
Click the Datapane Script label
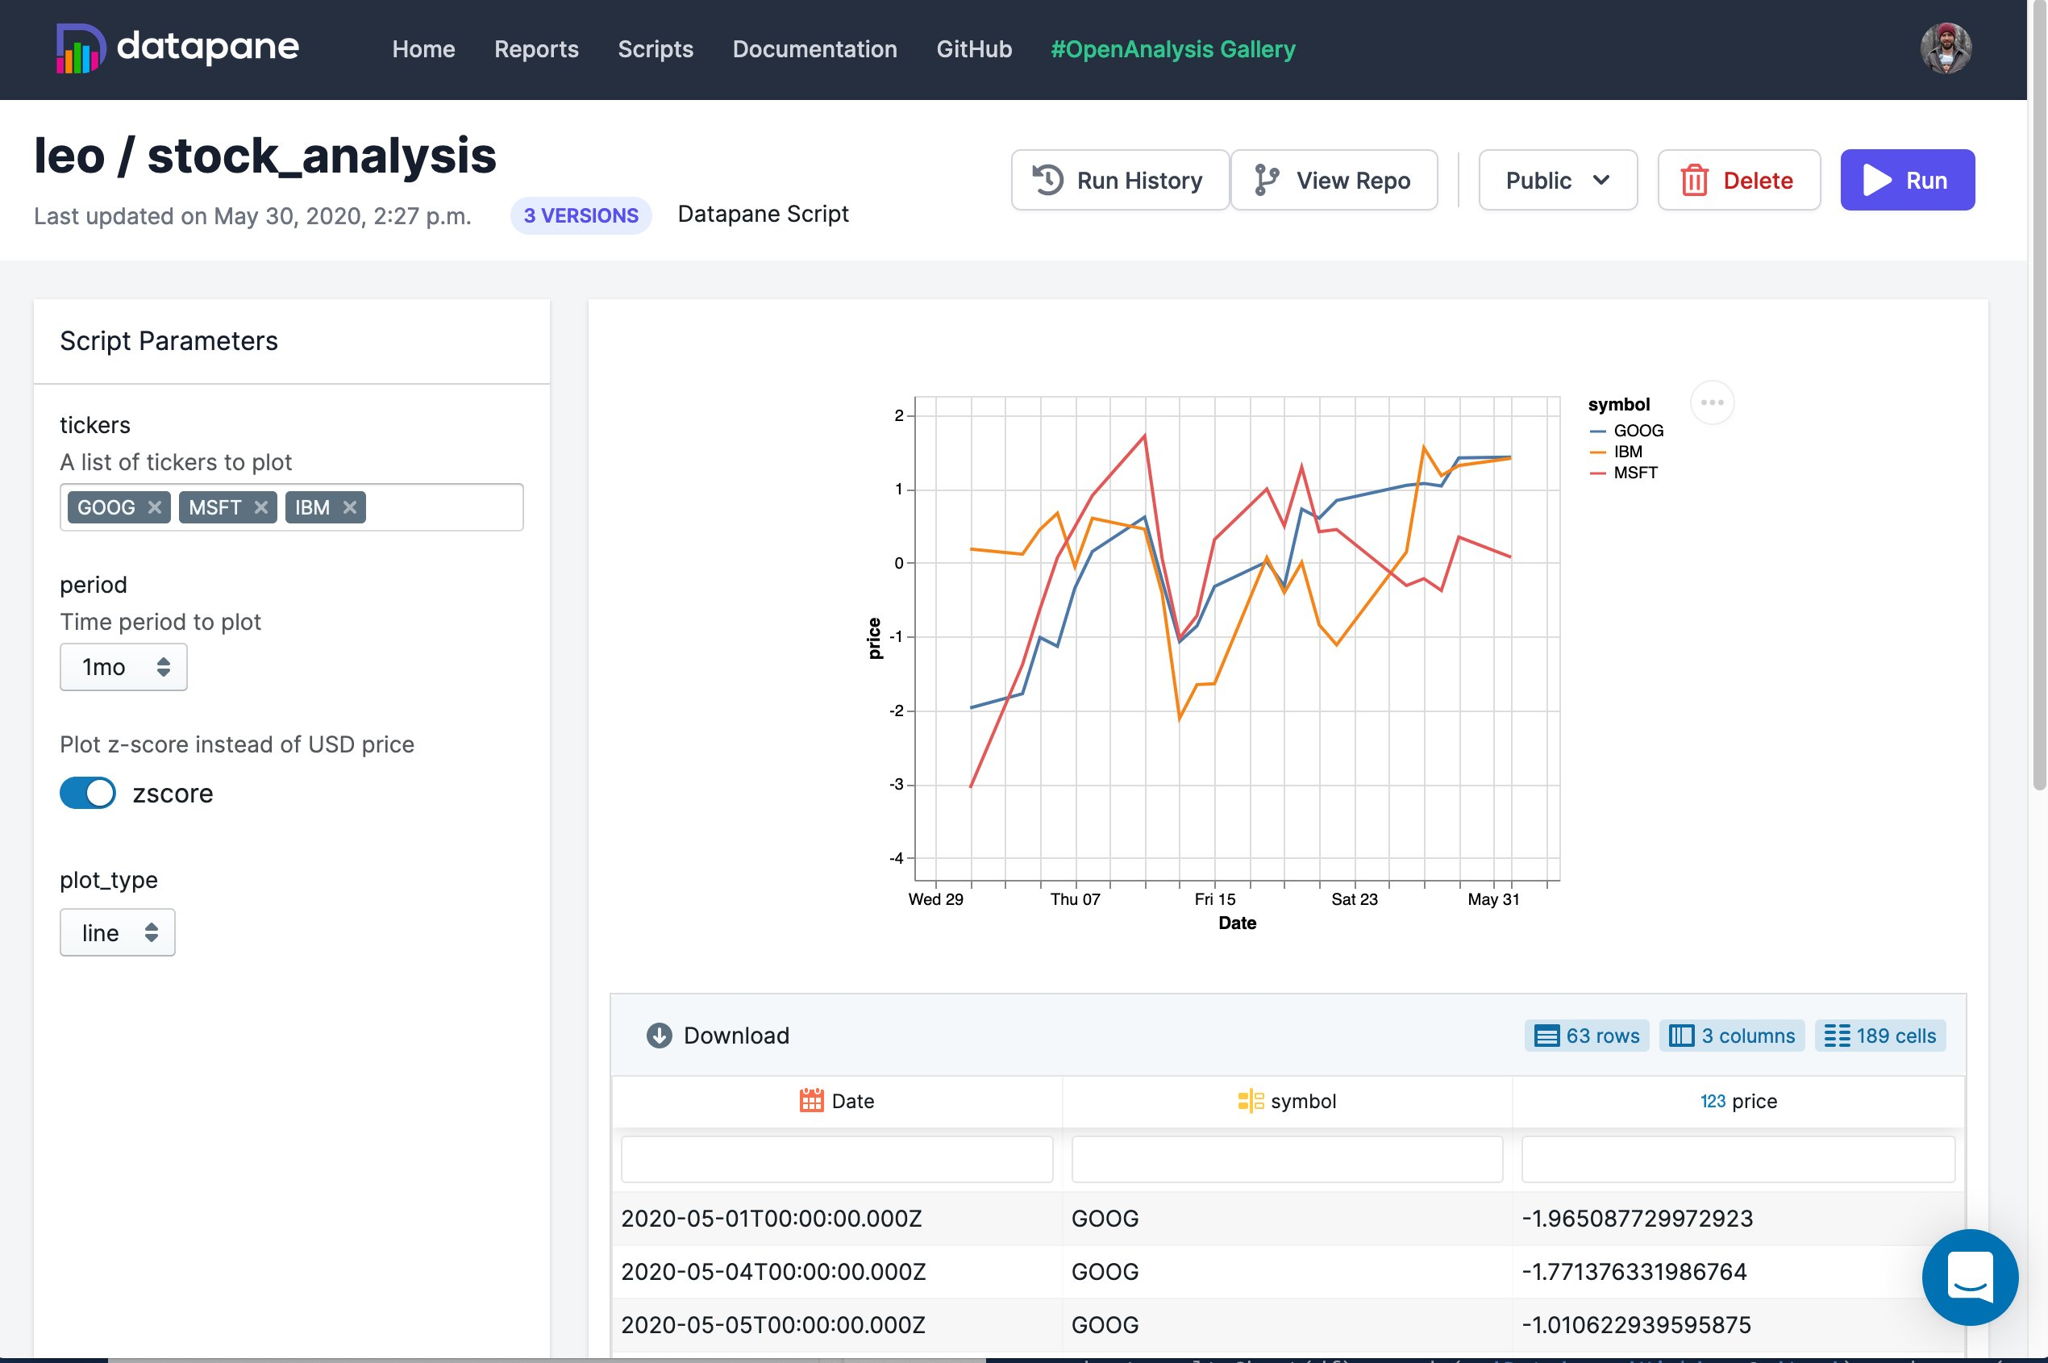(x=763, y=214)
